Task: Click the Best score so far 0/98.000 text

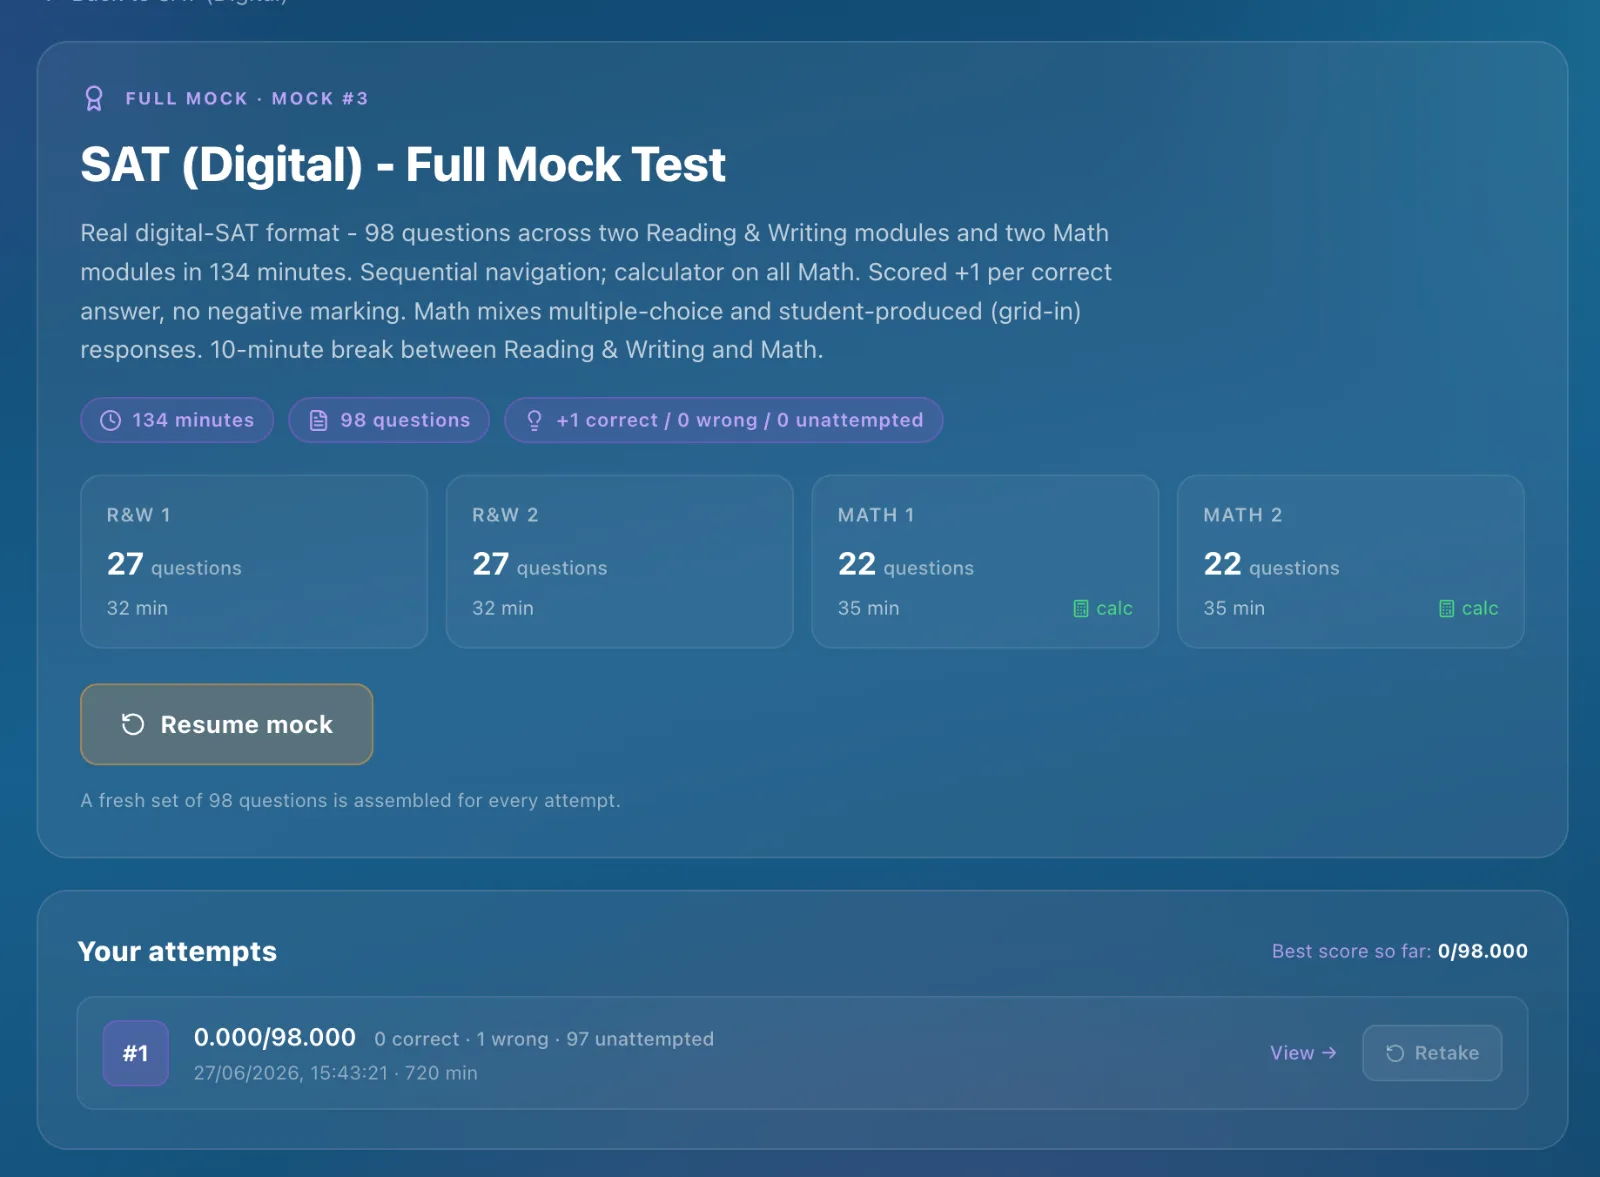Action: (x=1399, y=951)
